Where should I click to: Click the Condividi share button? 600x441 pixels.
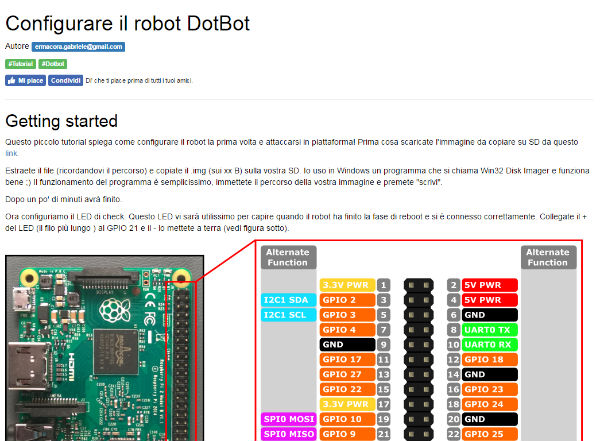(x=65, y=80)
